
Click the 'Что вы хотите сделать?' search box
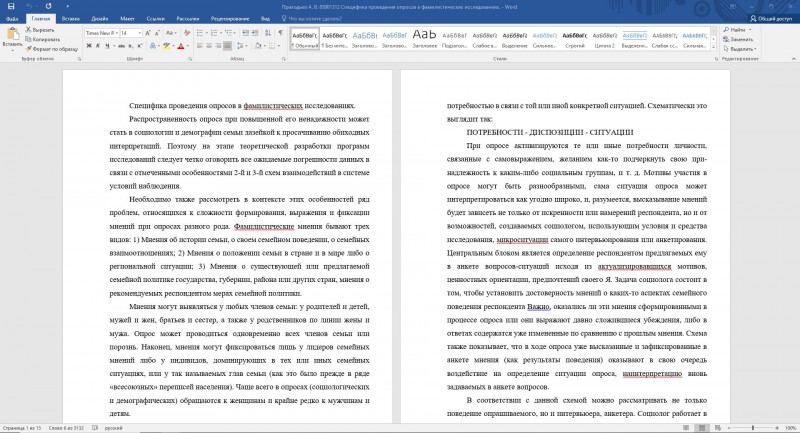311,19
